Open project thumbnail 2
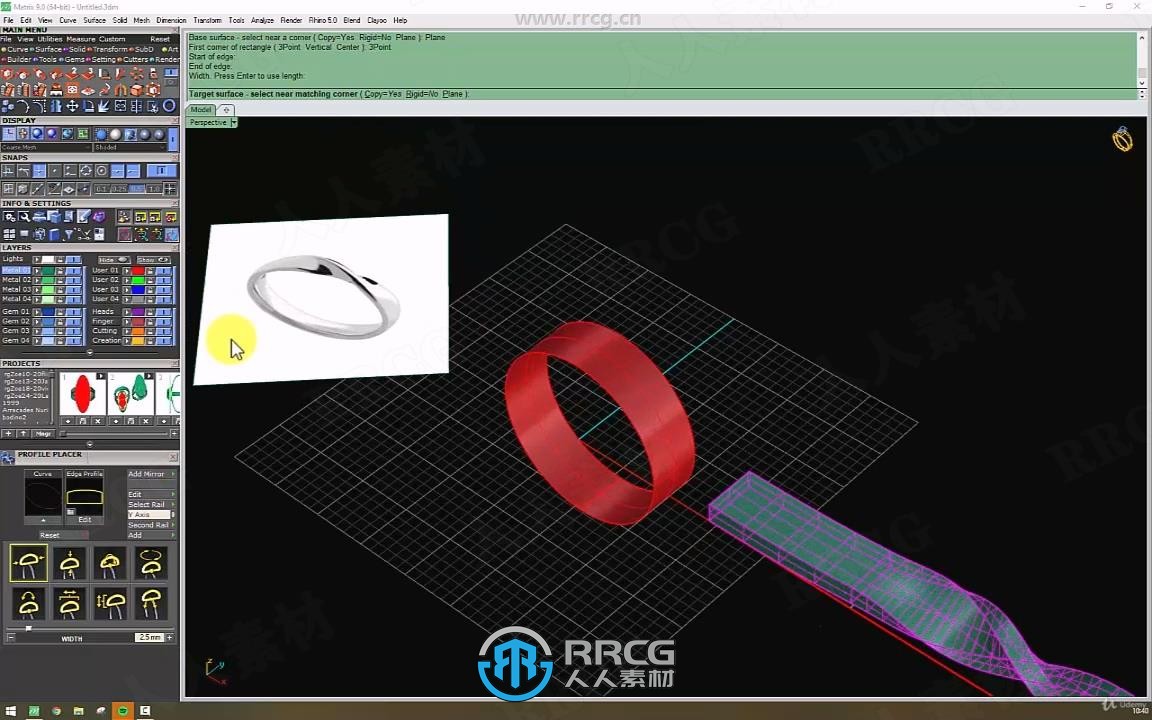This screenshot has height=720, width=1152. tap(131, 393)
